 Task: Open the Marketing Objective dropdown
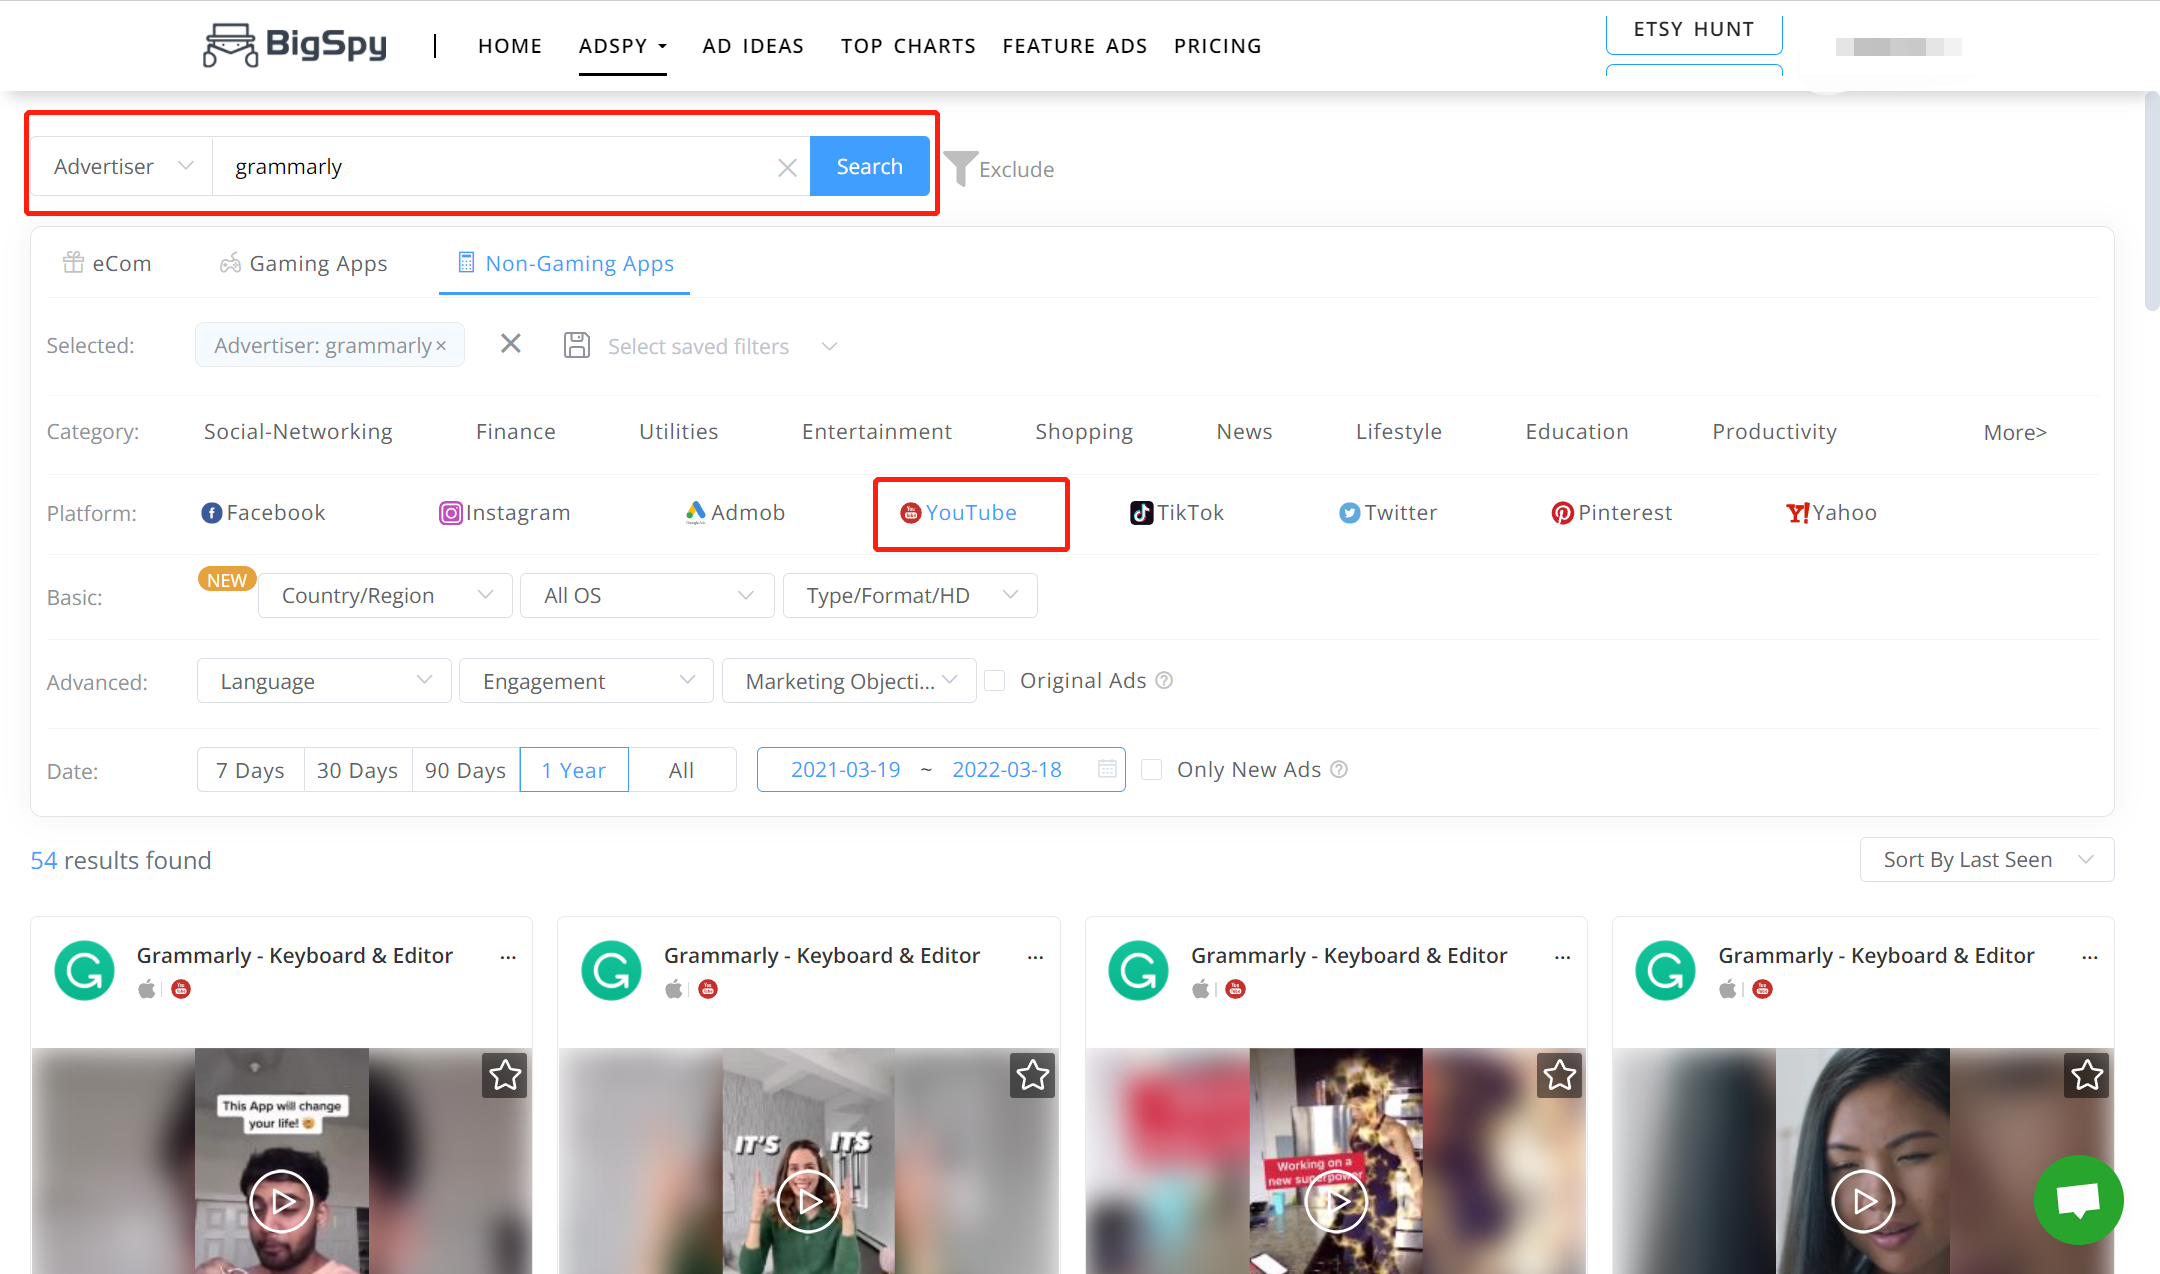(849, 681)
